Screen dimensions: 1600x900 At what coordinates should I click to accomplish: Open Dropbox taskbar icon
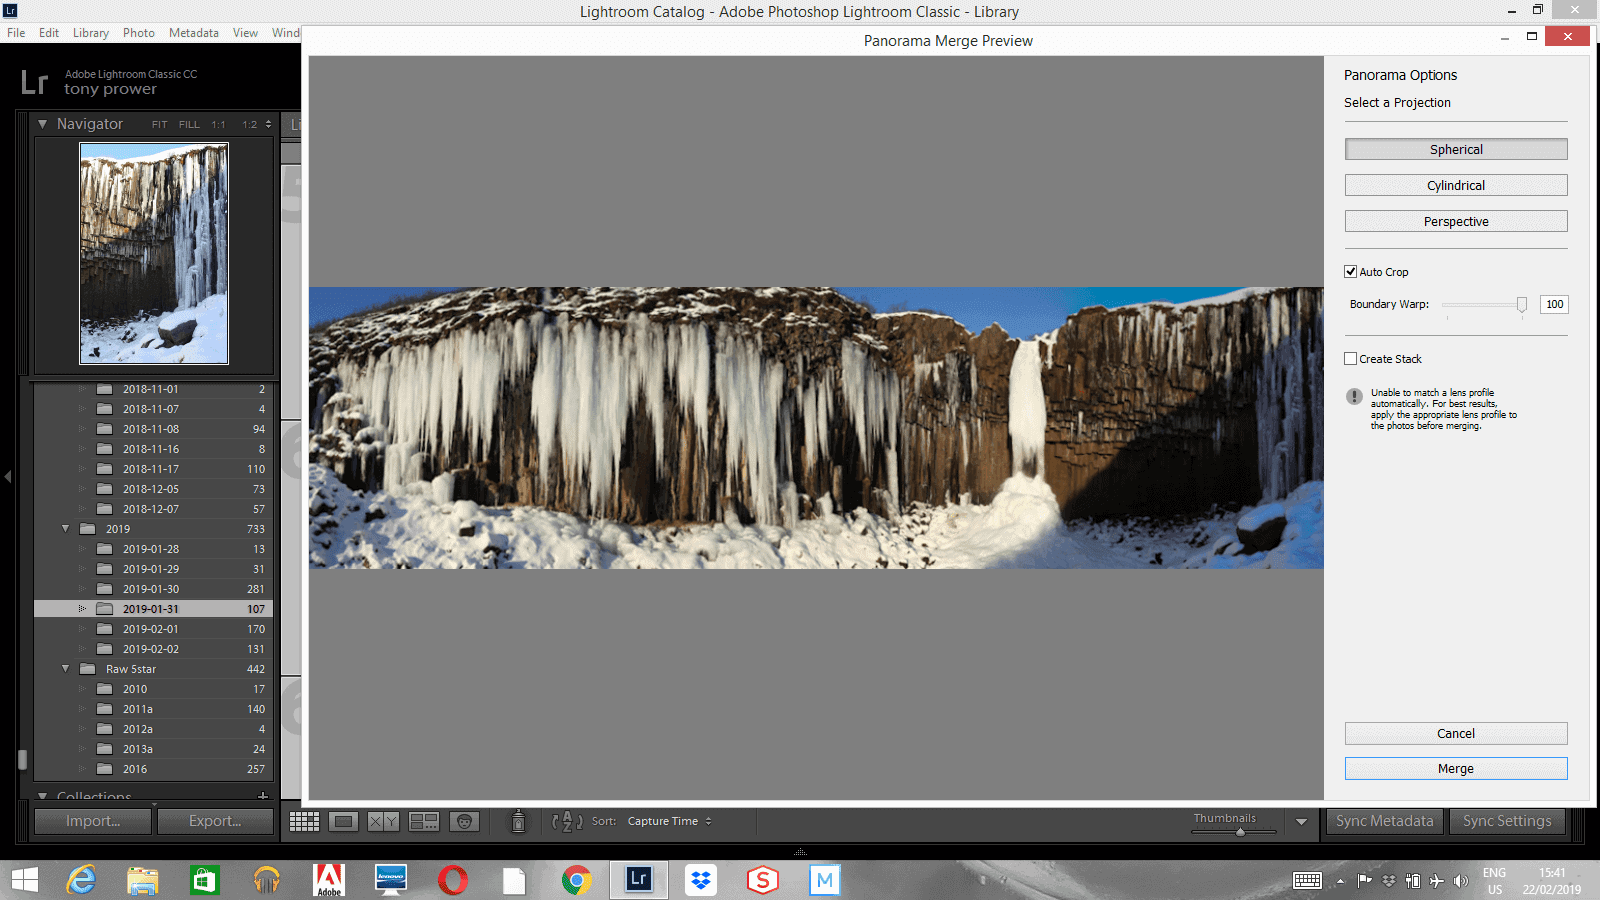pos(701,880)
